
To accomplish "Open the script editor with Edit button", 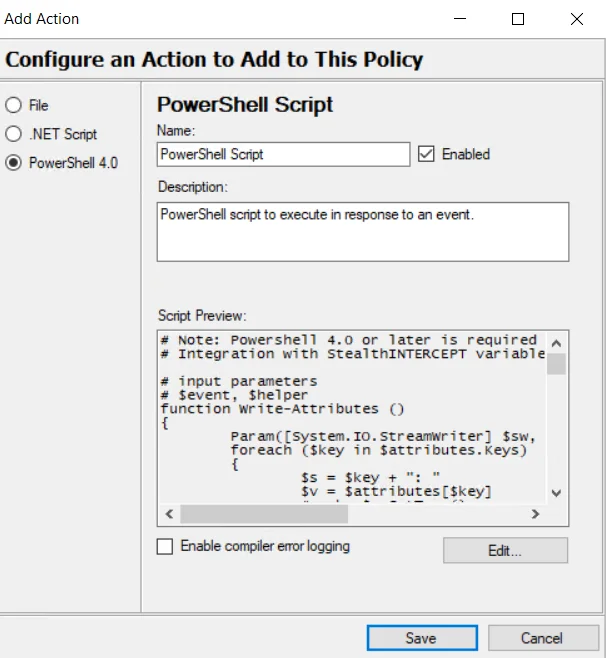I will click(x=505, y=550).
